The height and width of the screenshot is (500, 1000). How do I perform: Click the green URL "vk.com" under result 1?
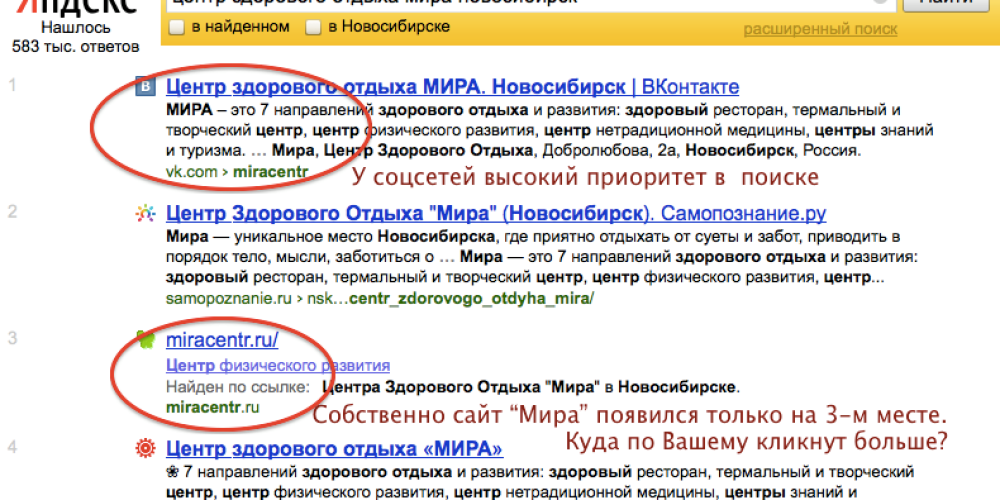(193, 172)
